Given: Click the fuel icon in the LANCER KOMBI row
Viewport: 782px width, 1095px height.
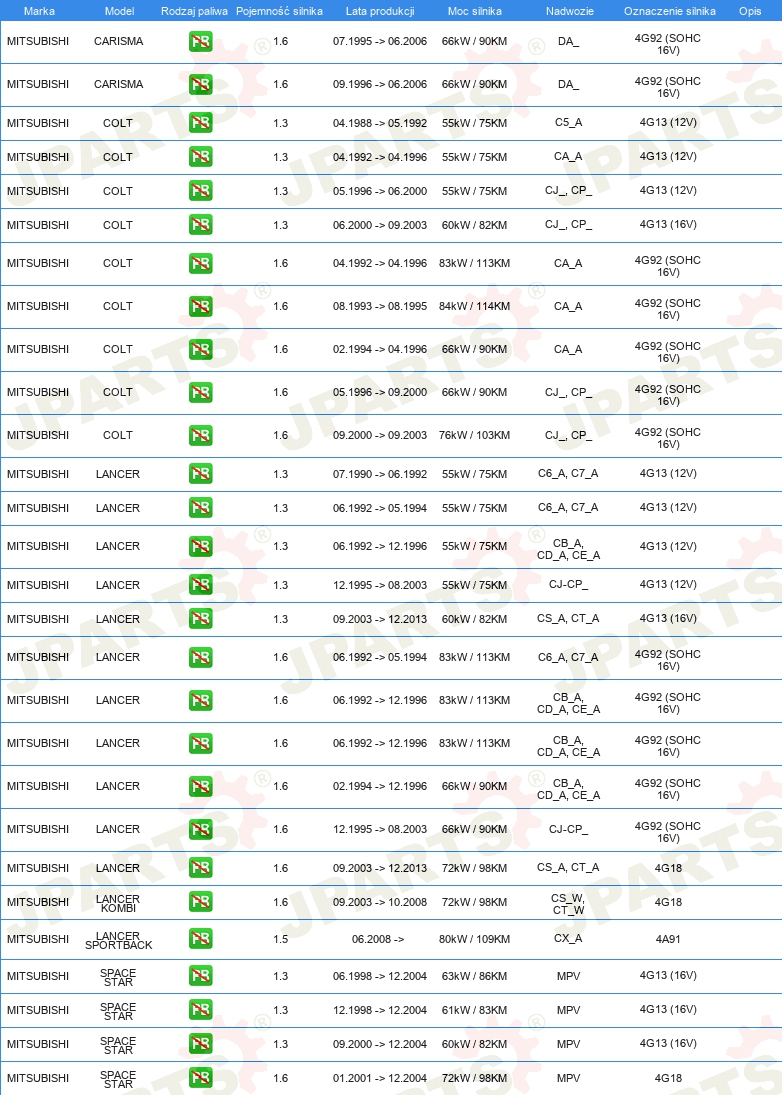Looking at the screenshot, I should [x=200, y=902].
